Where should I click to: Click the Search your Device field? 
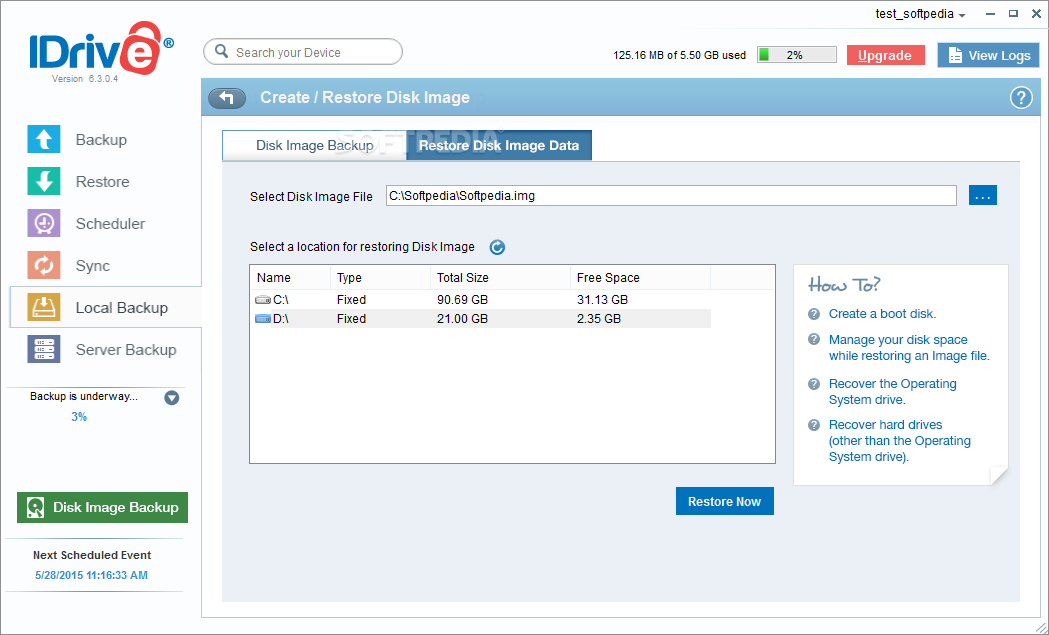point(303,52)
